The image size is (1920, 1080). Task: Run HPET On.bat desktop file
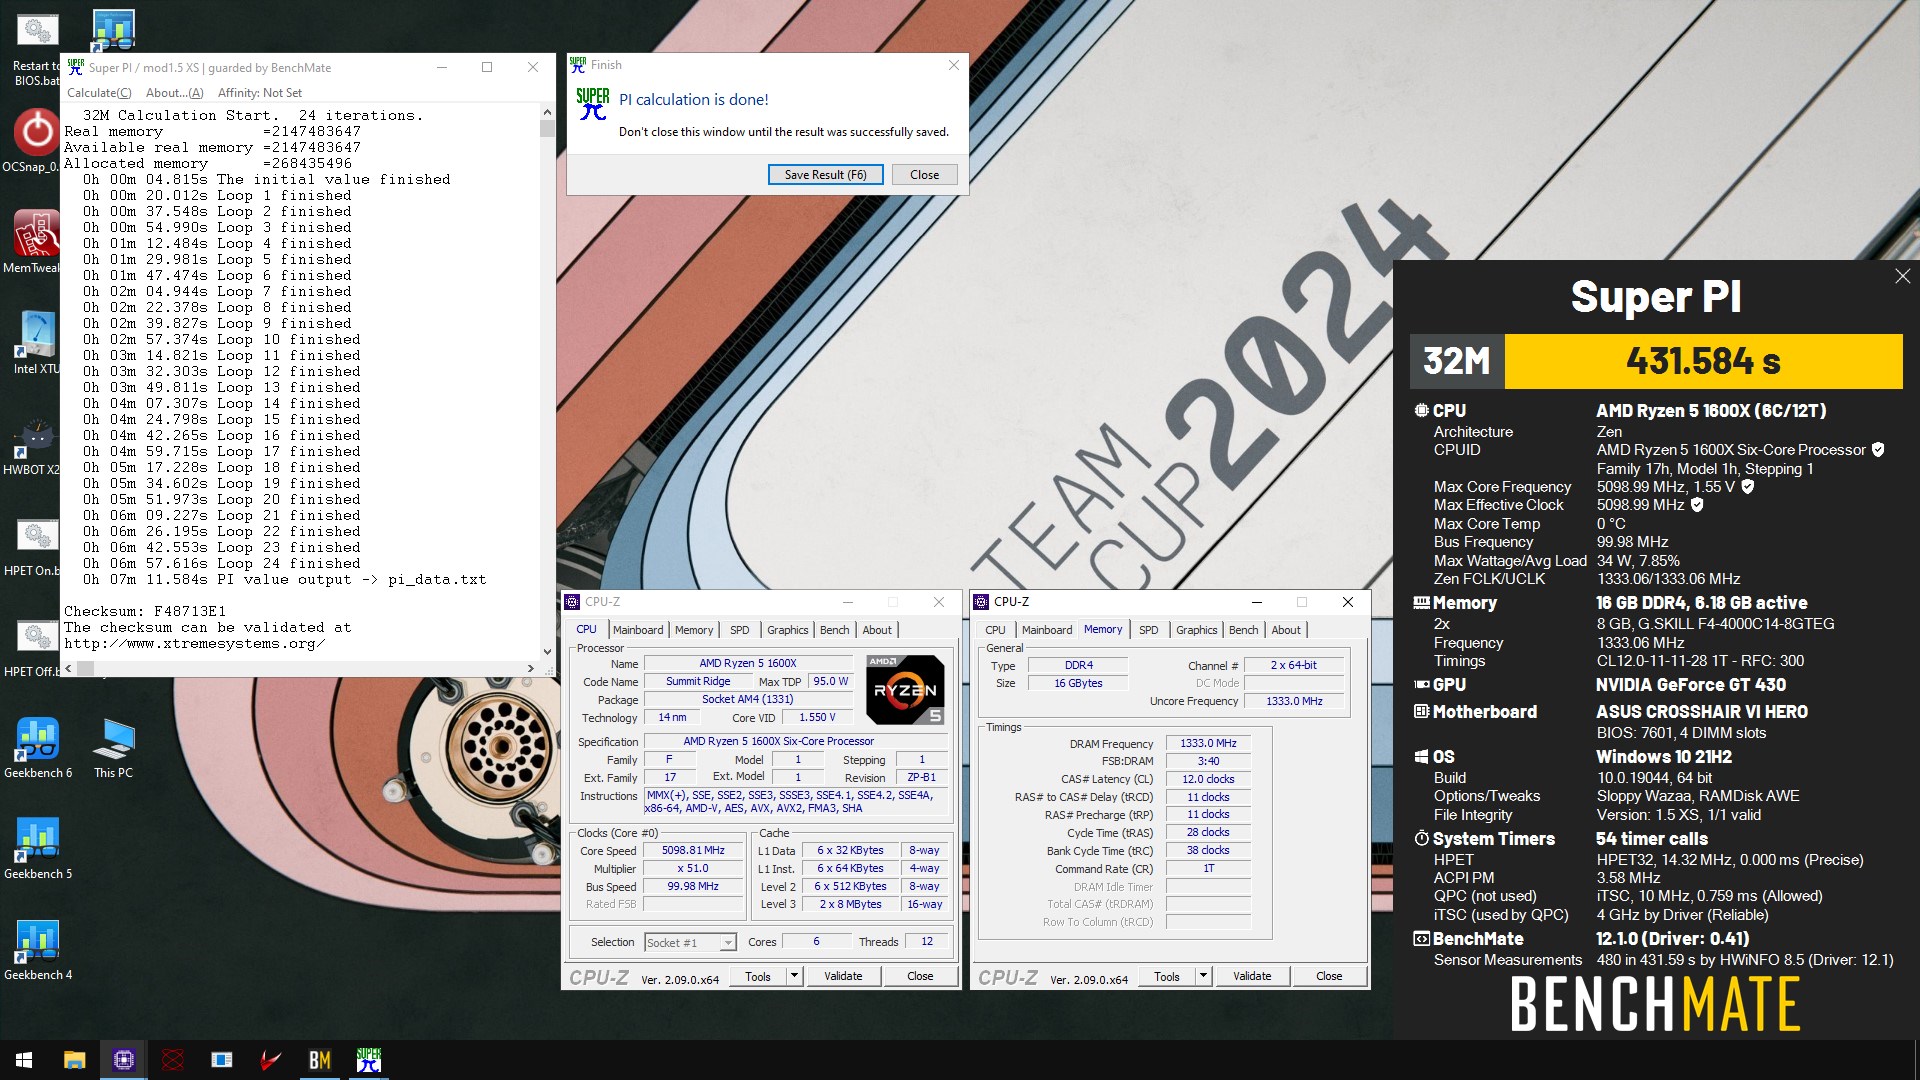point(33,547)
